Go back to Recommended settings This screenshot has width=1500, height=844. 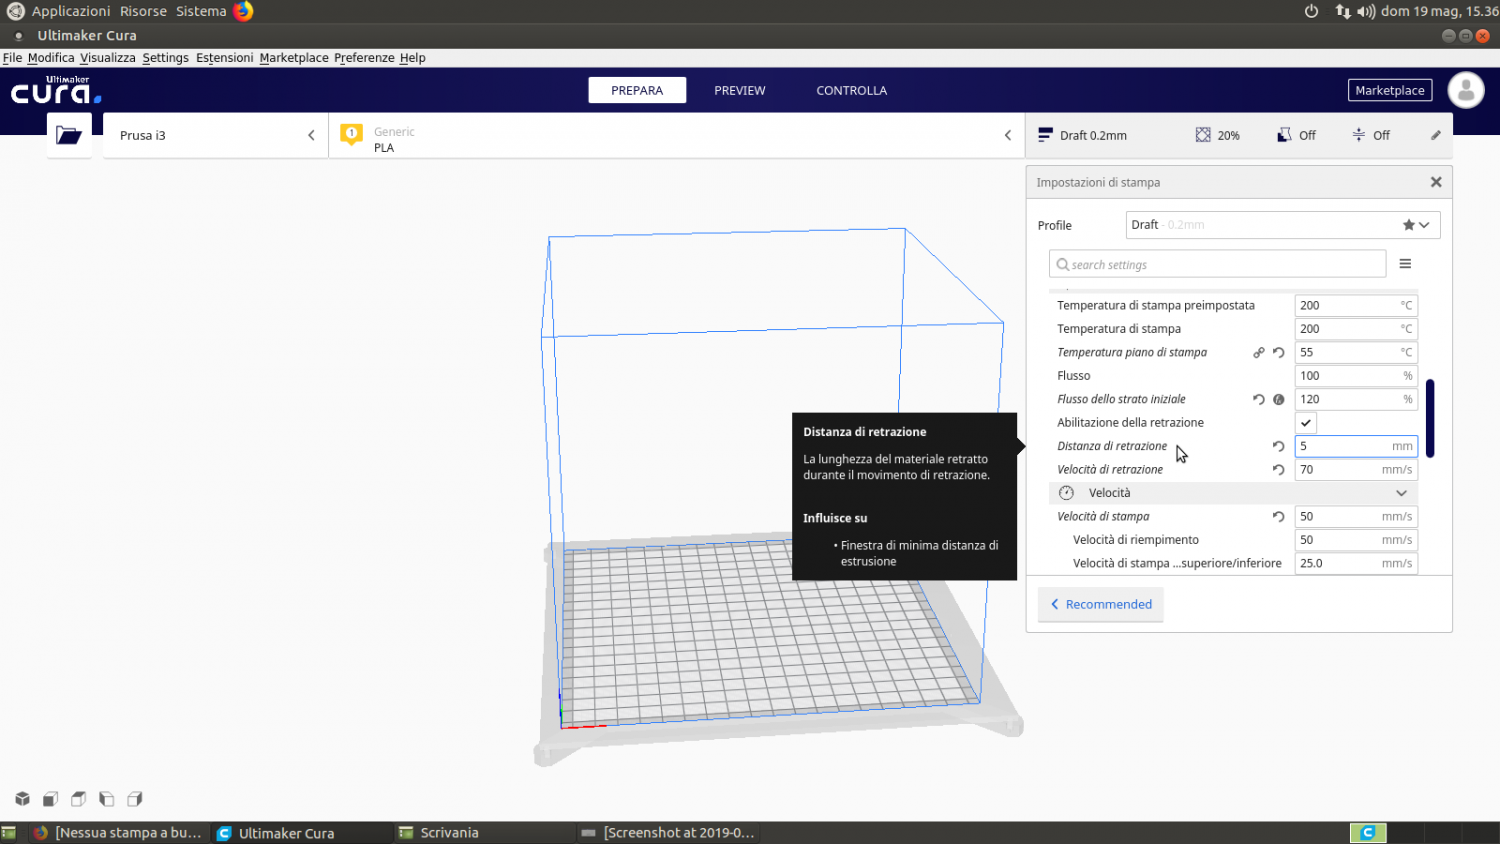[x=1101, y=604]
